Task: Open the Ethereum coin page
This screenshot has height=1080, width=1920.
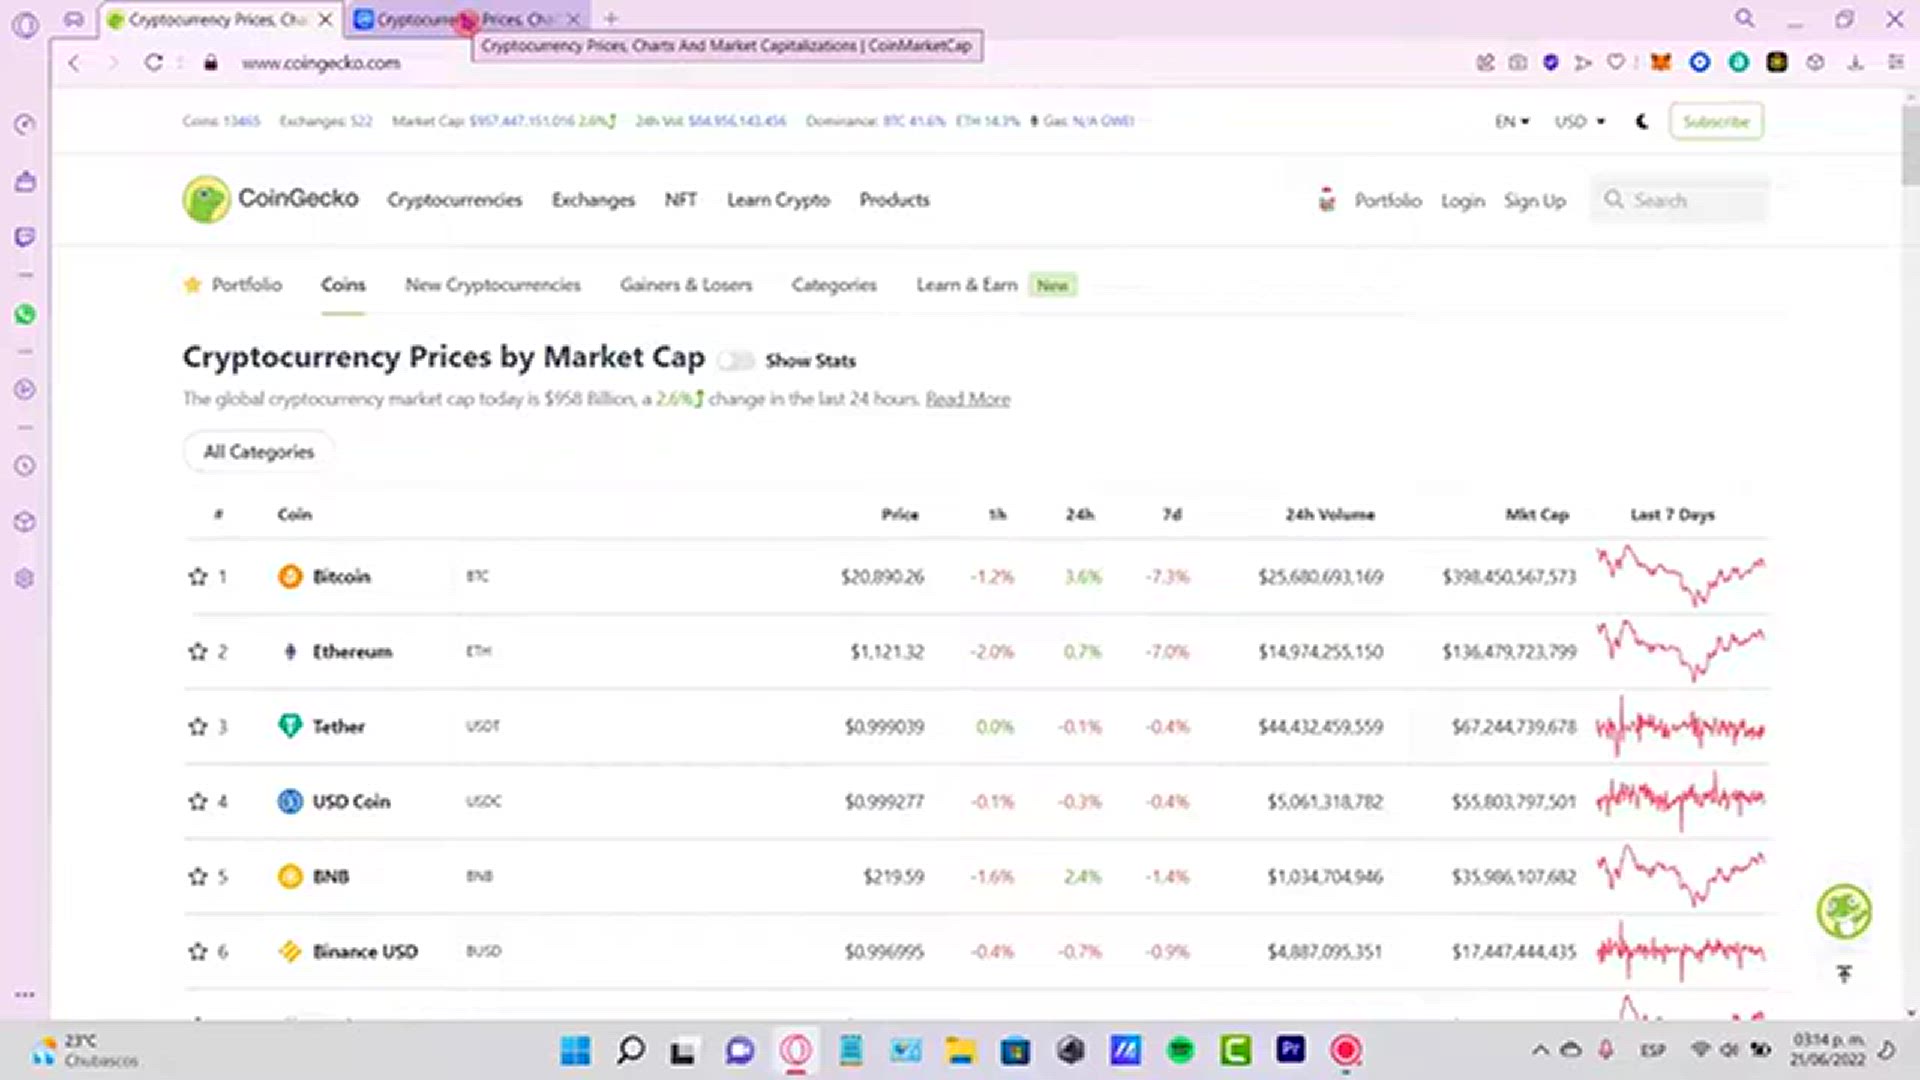Action: coord(352,652)
